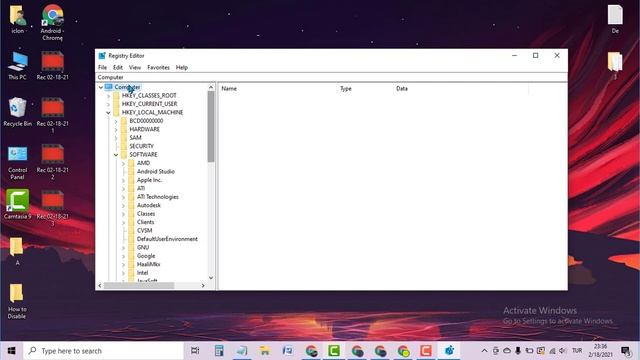Select the HKEY_CLASSES_ROOT key
Screen dimensions: 640x360
pos(149,96)
